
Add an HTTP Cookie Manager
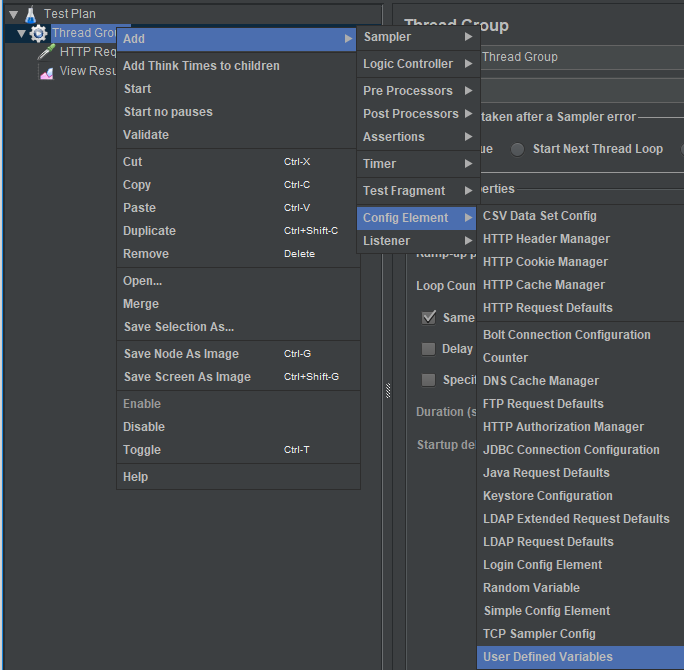(x=581, y=262)
